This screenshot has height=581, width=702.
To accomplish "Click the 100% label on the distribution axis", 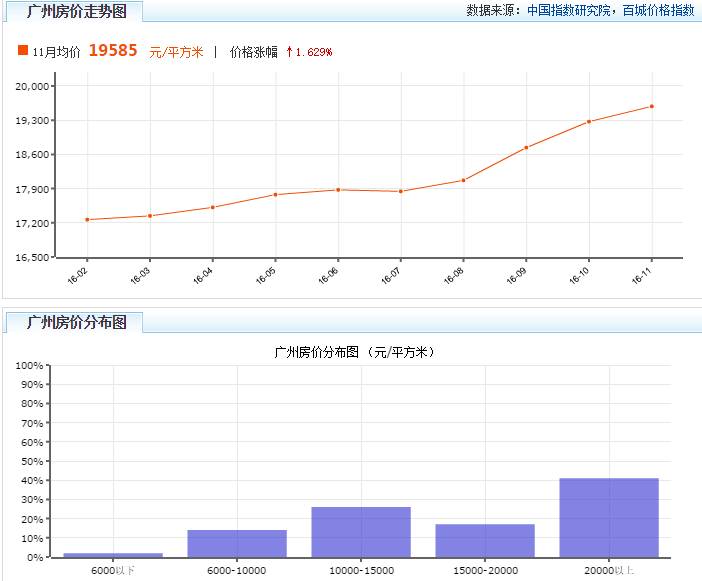I will [29, 366].
